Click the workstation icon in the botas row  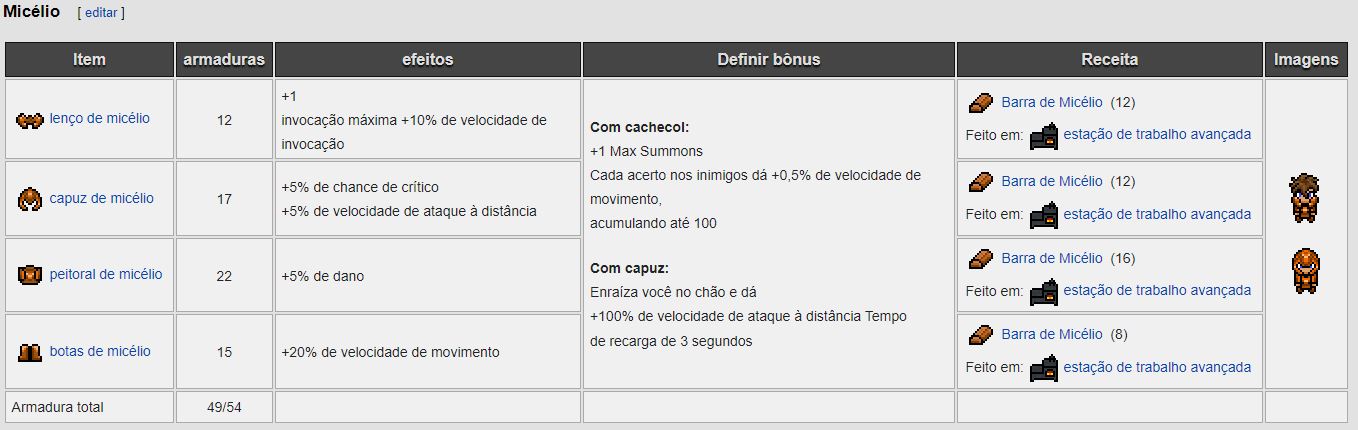(1044, 367)
